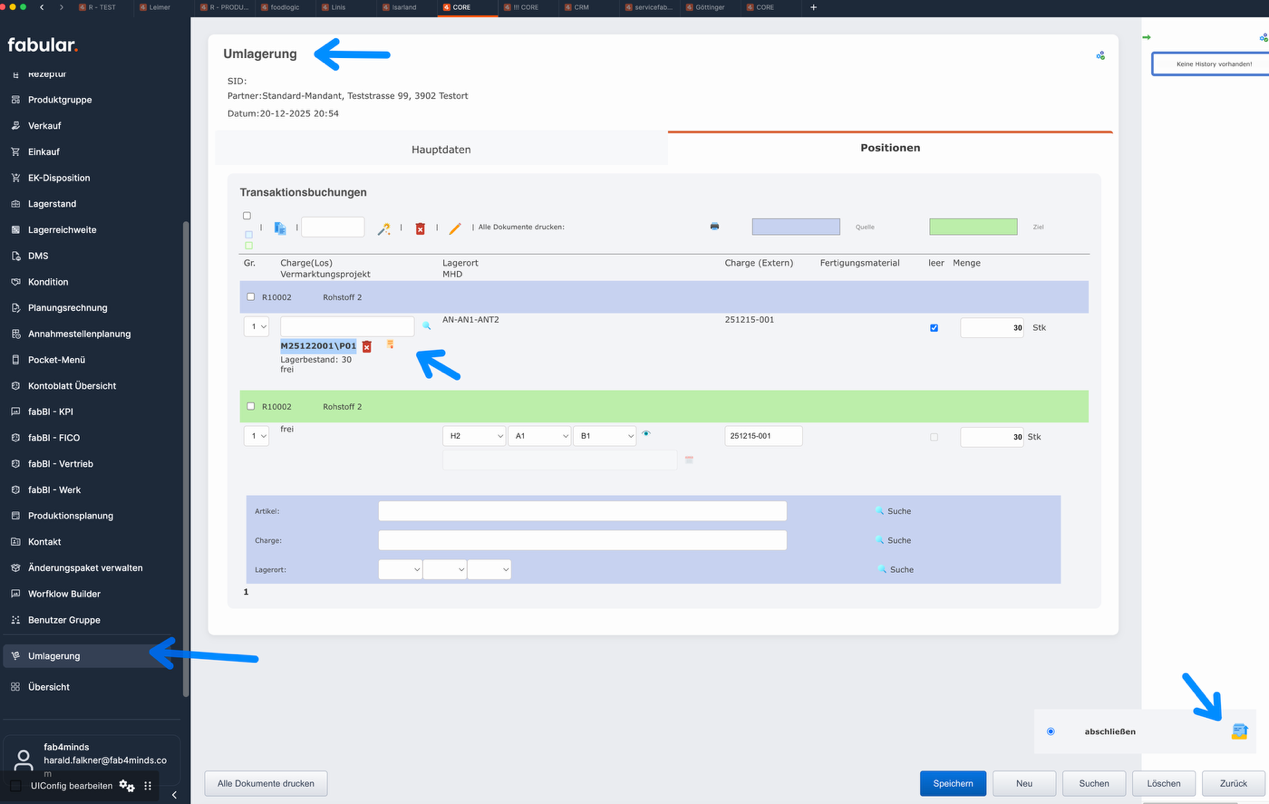
Task: Switch to the Hauptdaten tab
Action: 441,149
